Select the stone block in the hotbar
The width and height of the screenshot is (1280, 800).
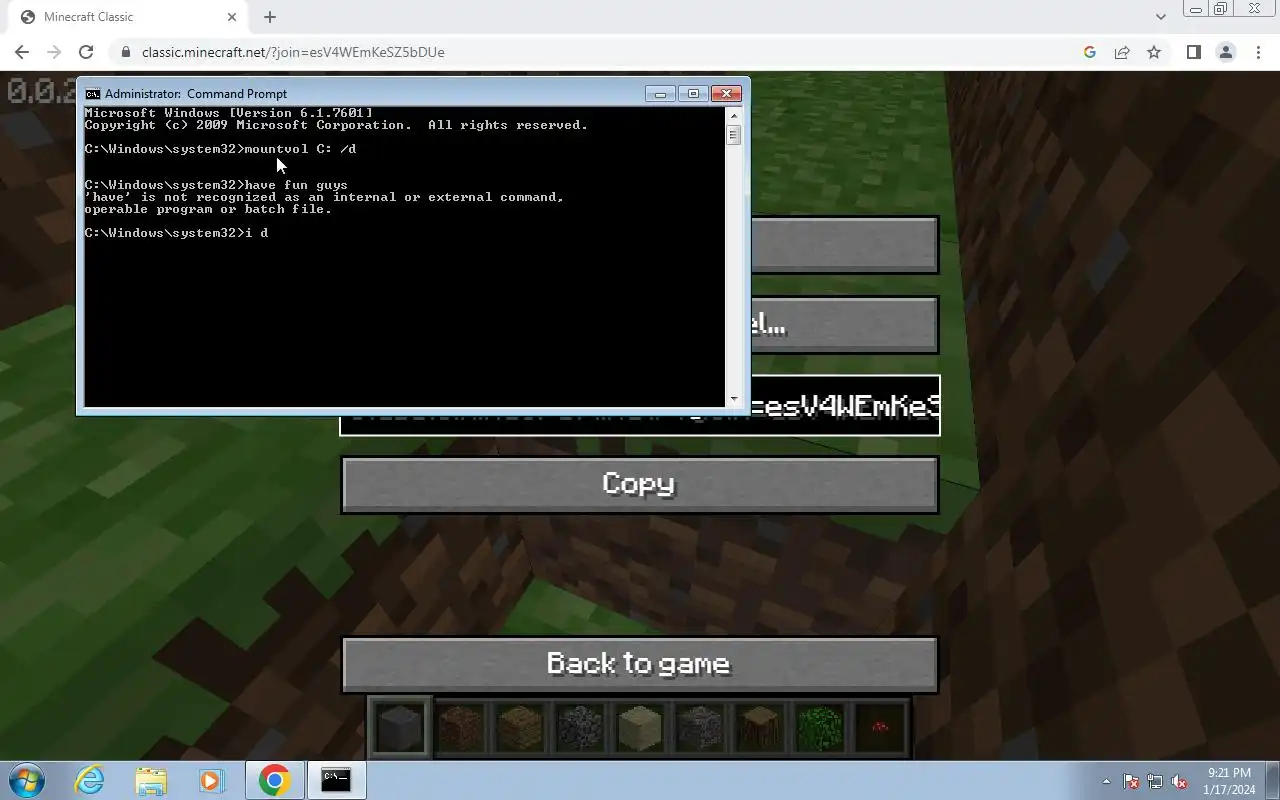(x=400, y=727)
